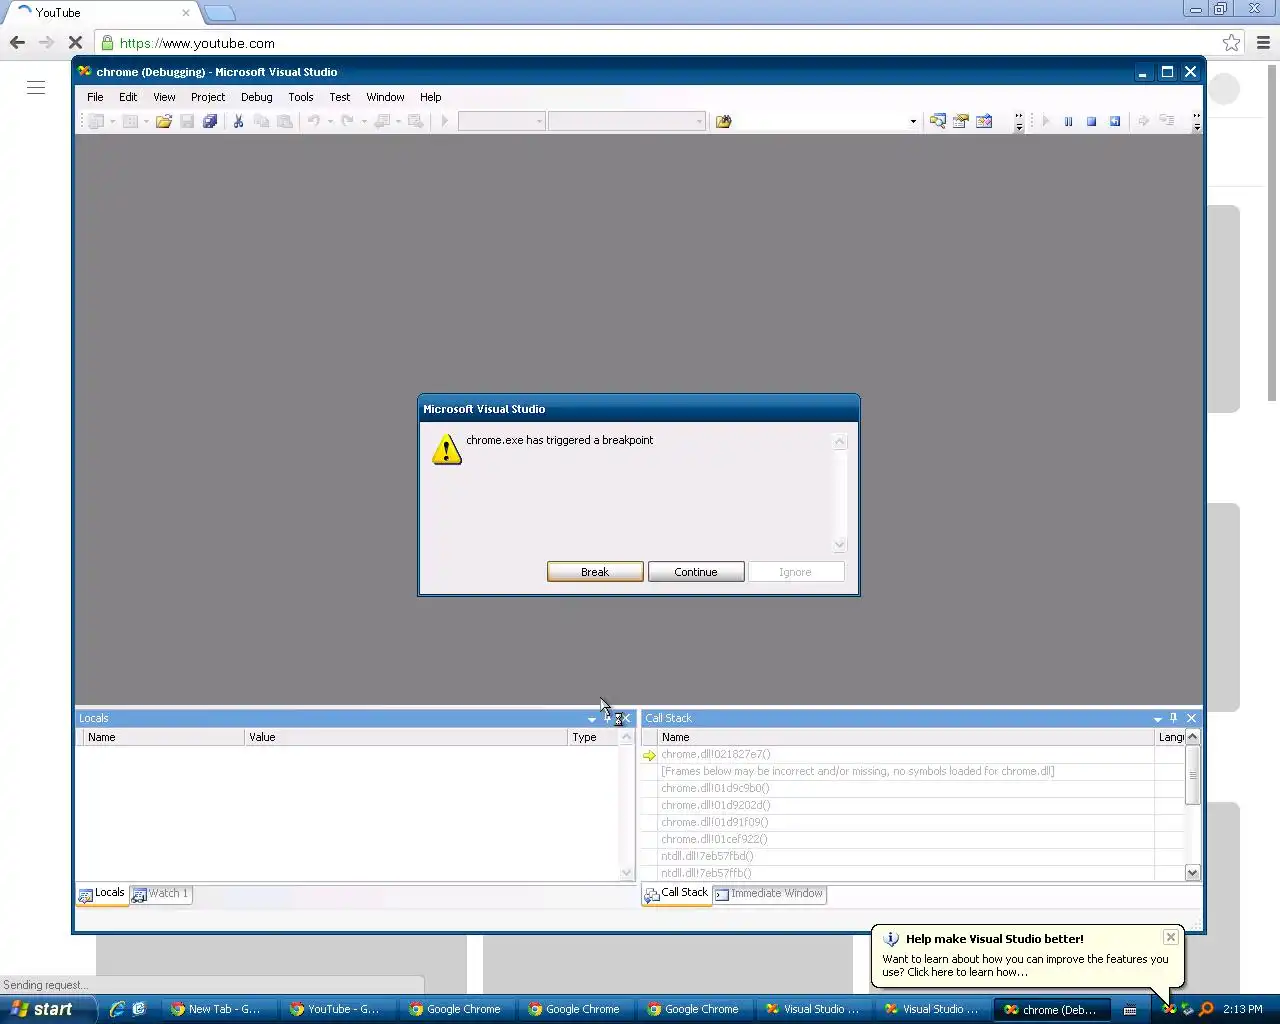Image resolution: width=1280 pixels, height=1024 pixels.
Task: Click the Windows start button
Action: (x=48, y=1009)
